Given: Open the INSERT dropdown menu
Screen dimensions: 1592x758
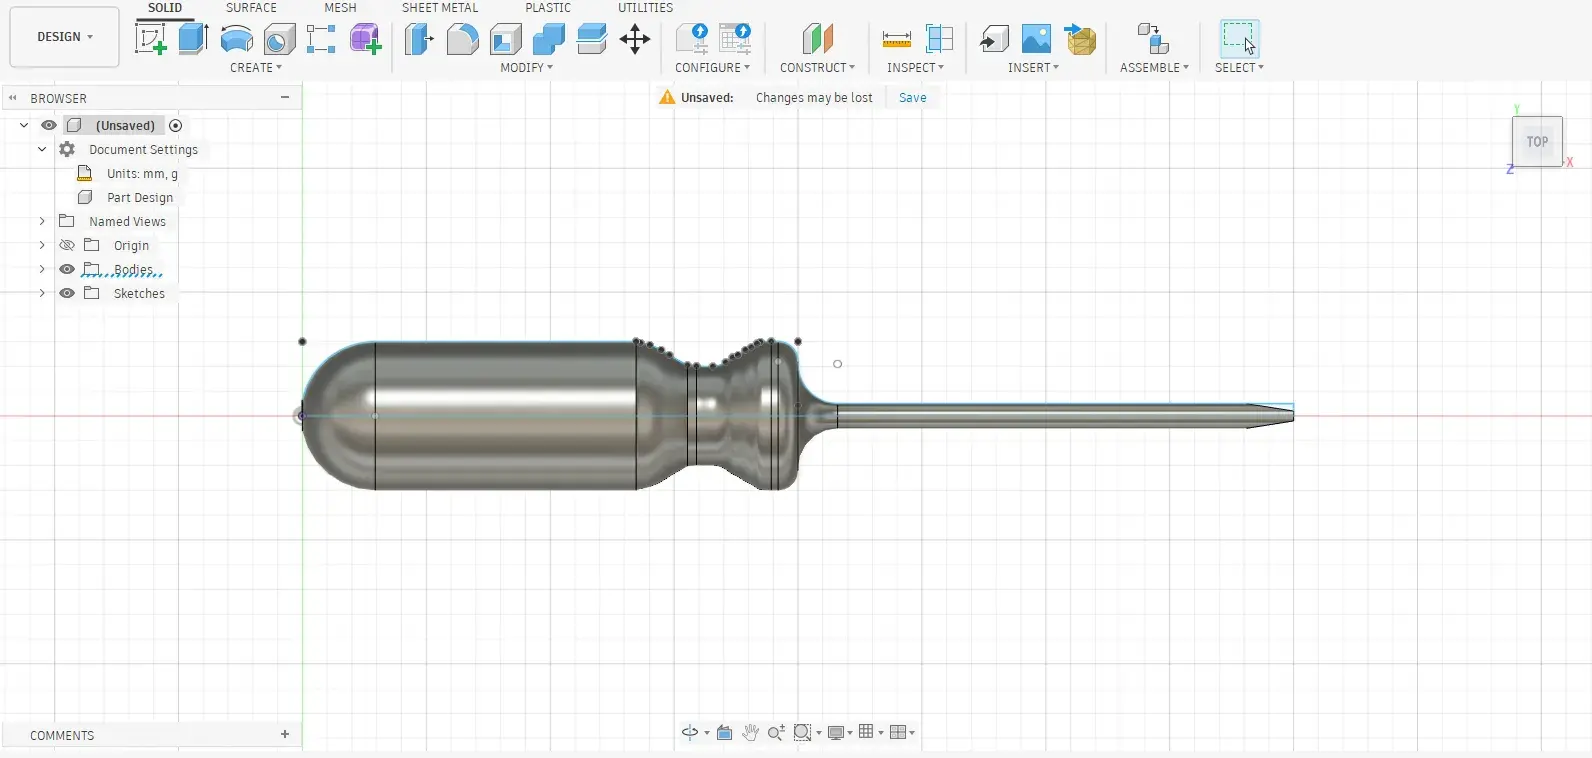Looking at the screenshot, I should [x=1033, y=68].
